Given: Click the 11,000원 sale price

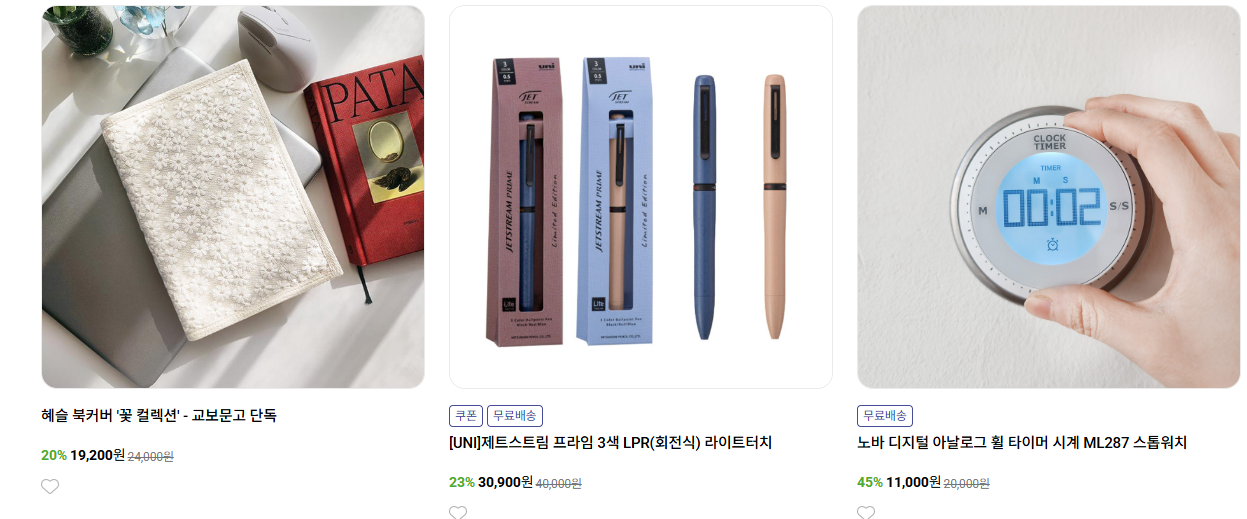Looking at the screenshot, I should tap(913, 483).
